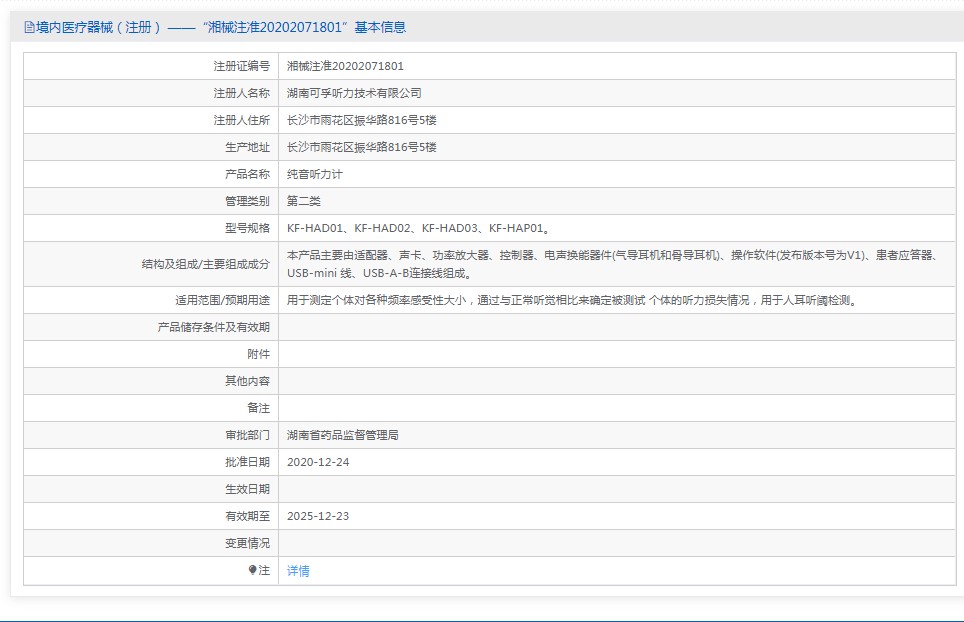The width and height of the screenshot is (964, 622).
Task: Click the 生效日期 label
Action: pyautogui.click(x=247, y=489)
